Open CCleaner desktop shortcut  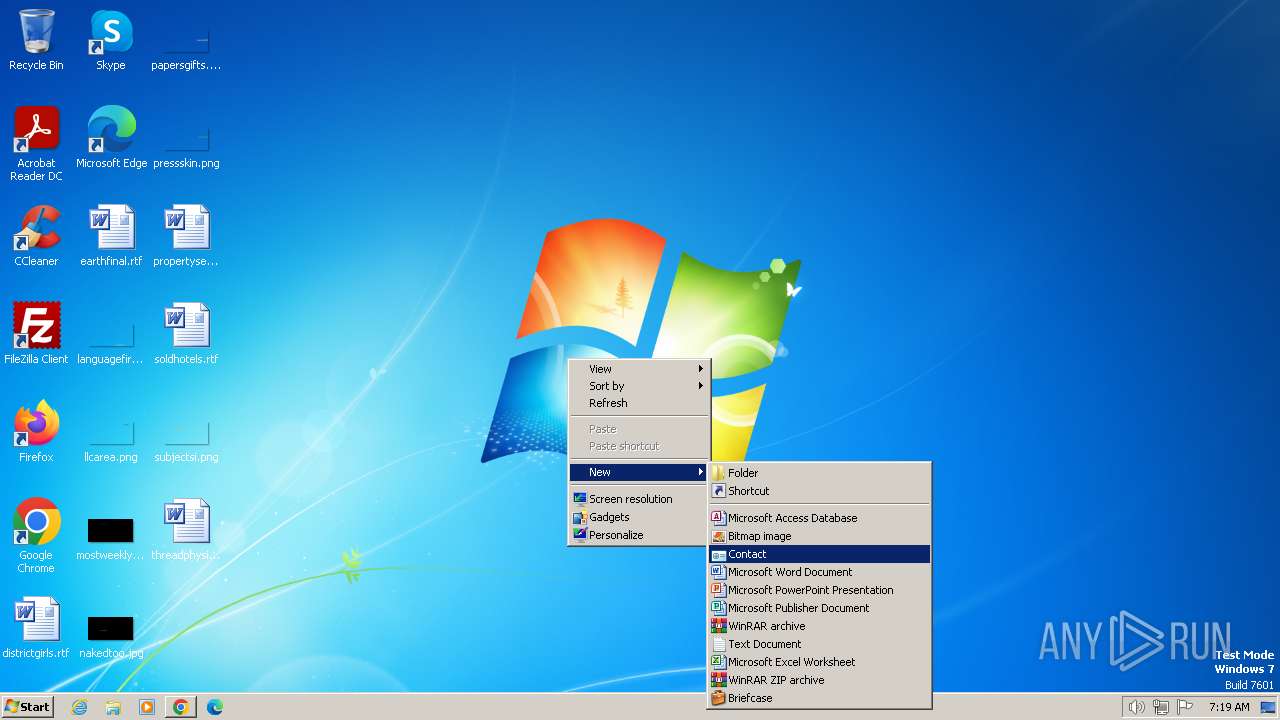[x=36, y=236]
